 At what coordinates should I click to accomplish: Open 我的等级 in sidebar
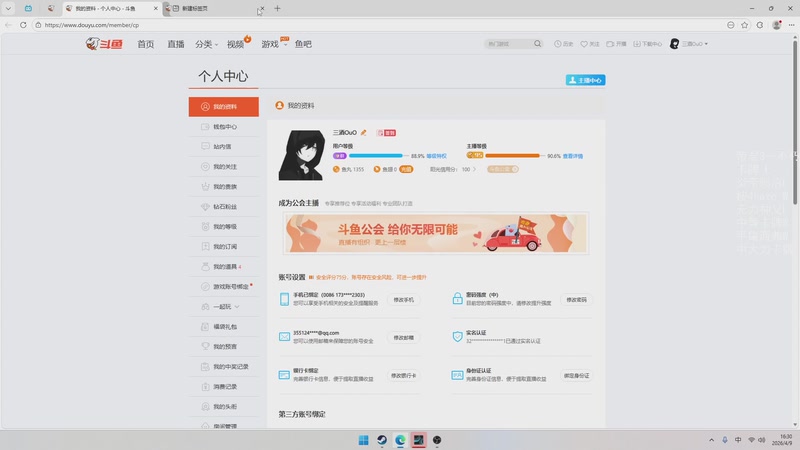[x=223, y=227]
